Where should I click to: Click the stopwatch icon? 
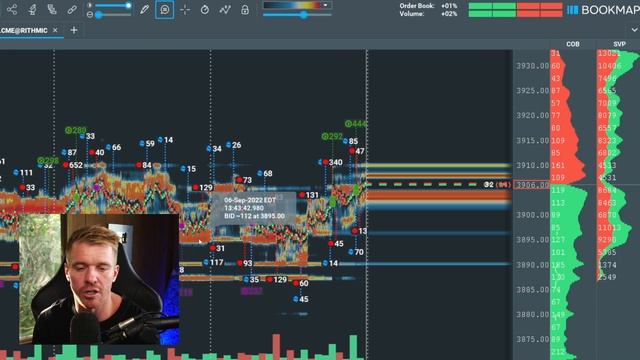205,10
